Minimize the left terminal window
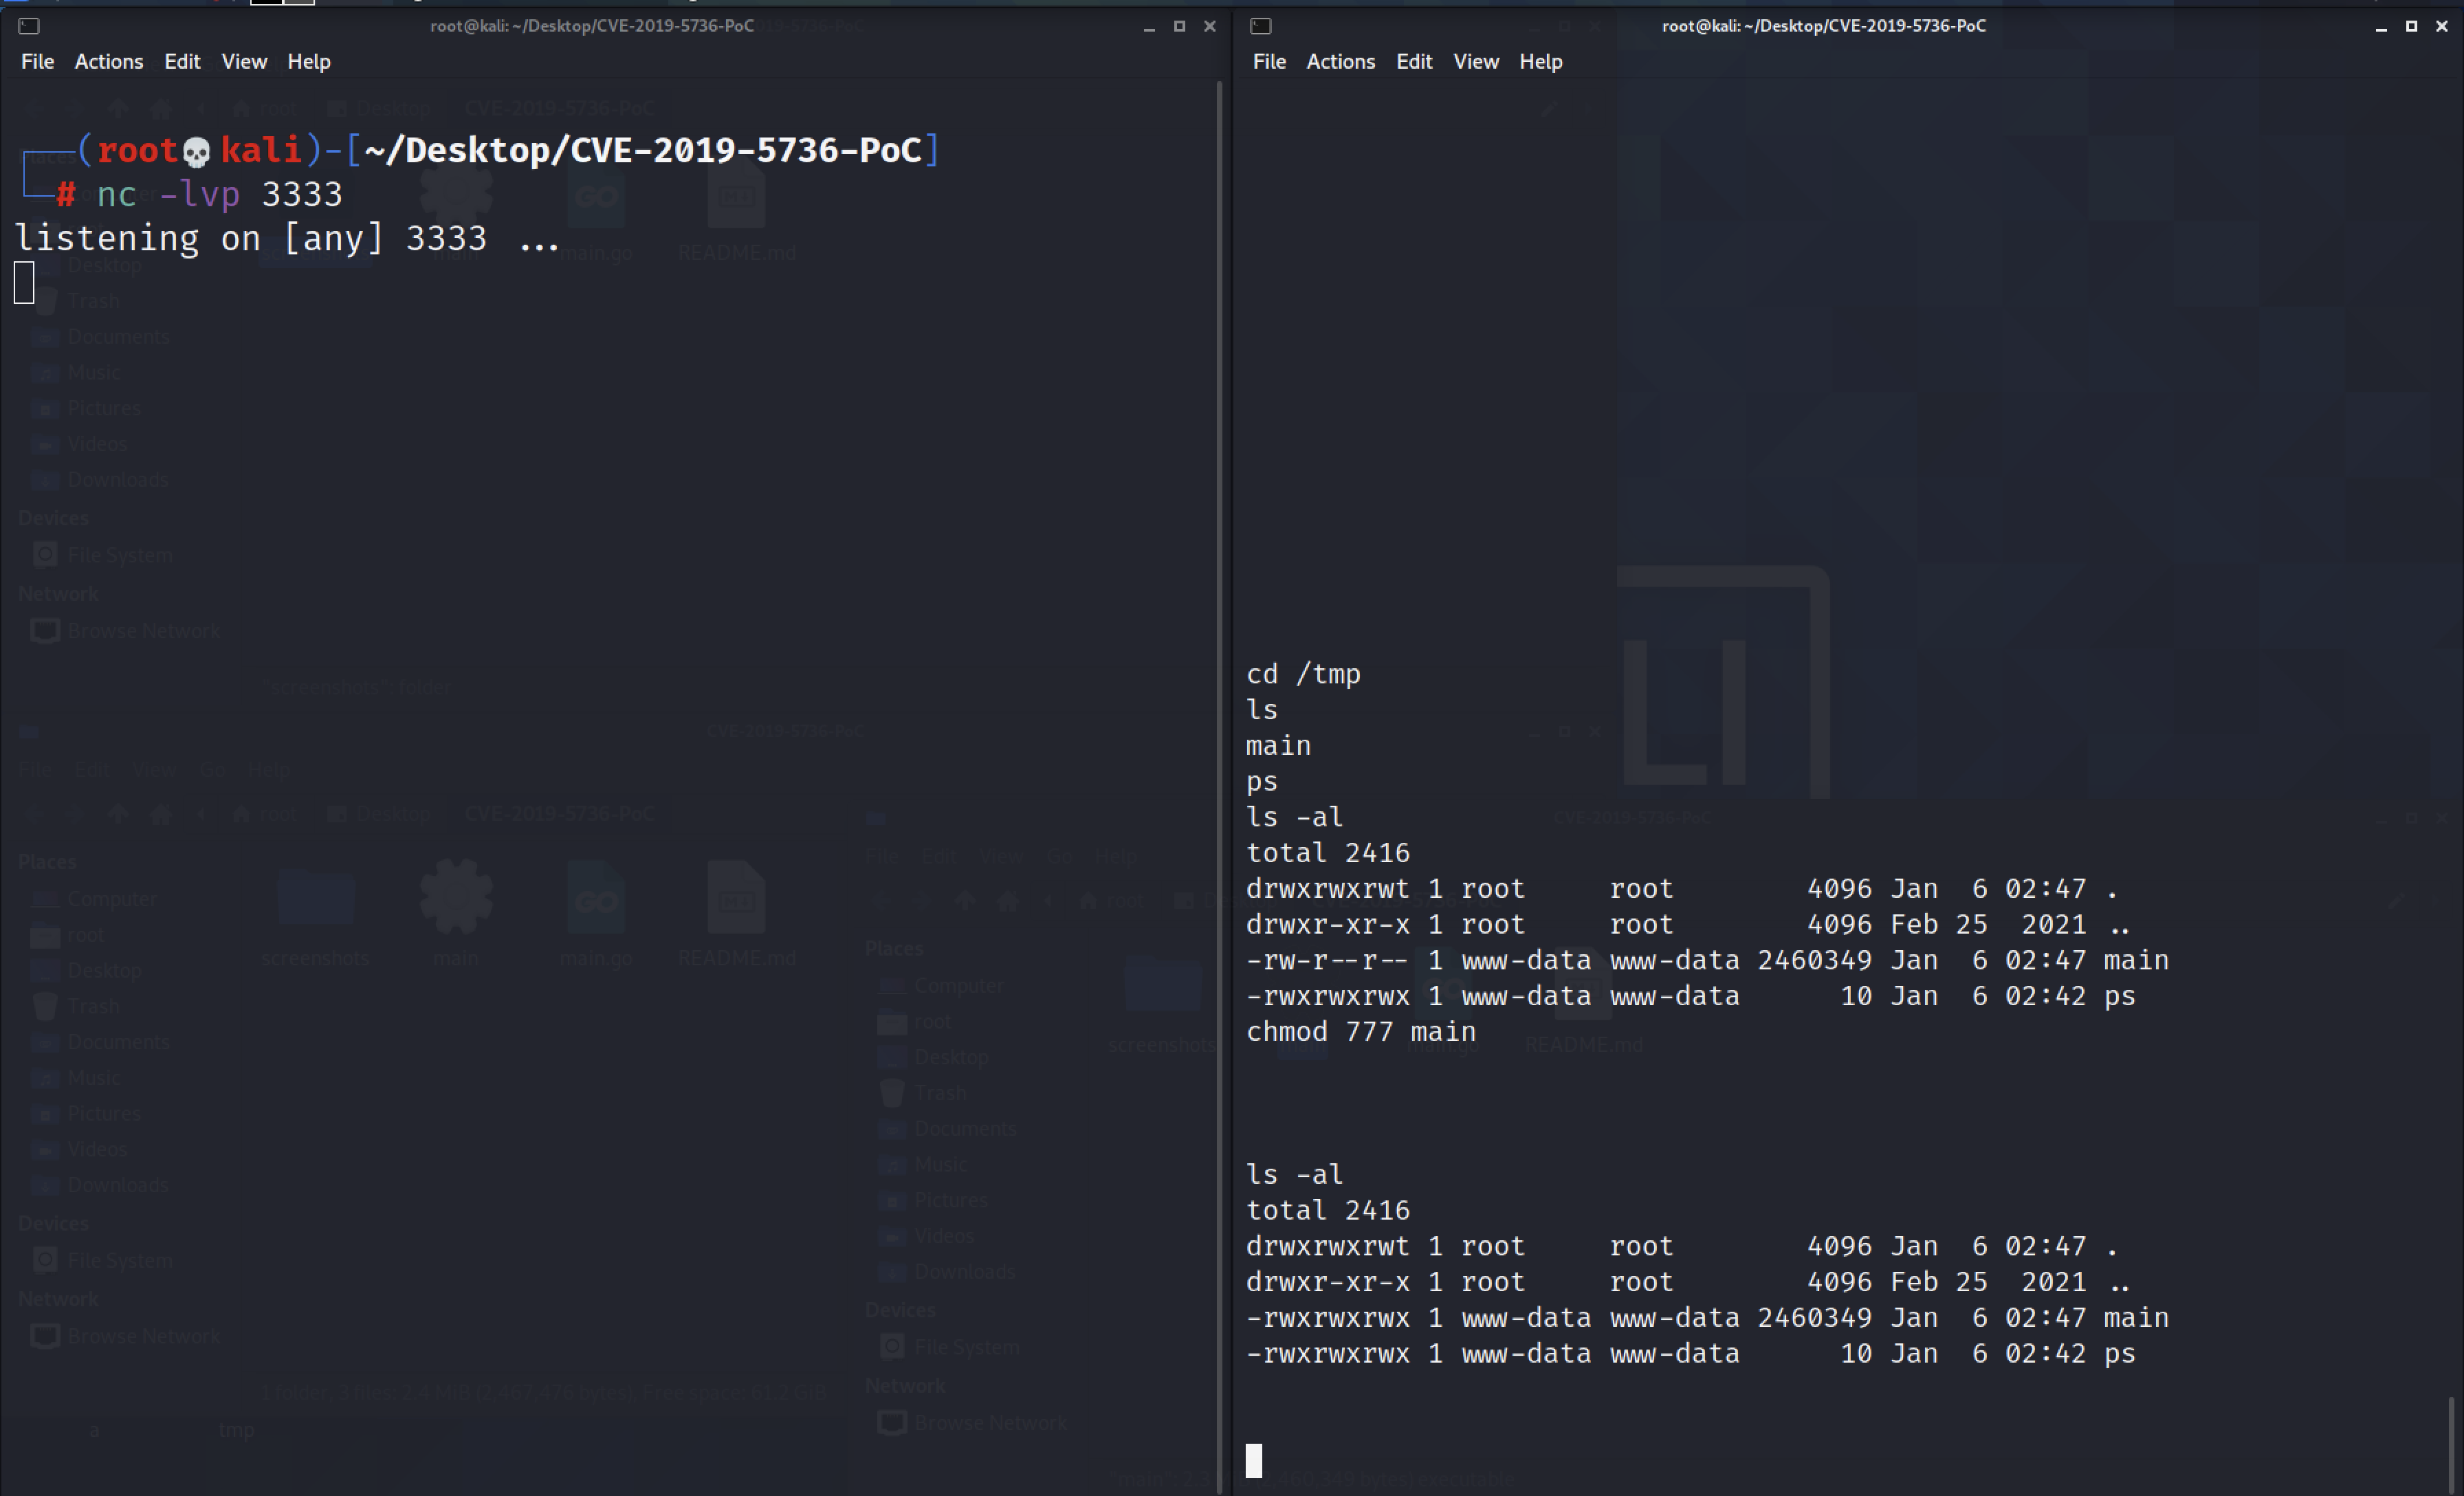 click(x=1149, y=27)
